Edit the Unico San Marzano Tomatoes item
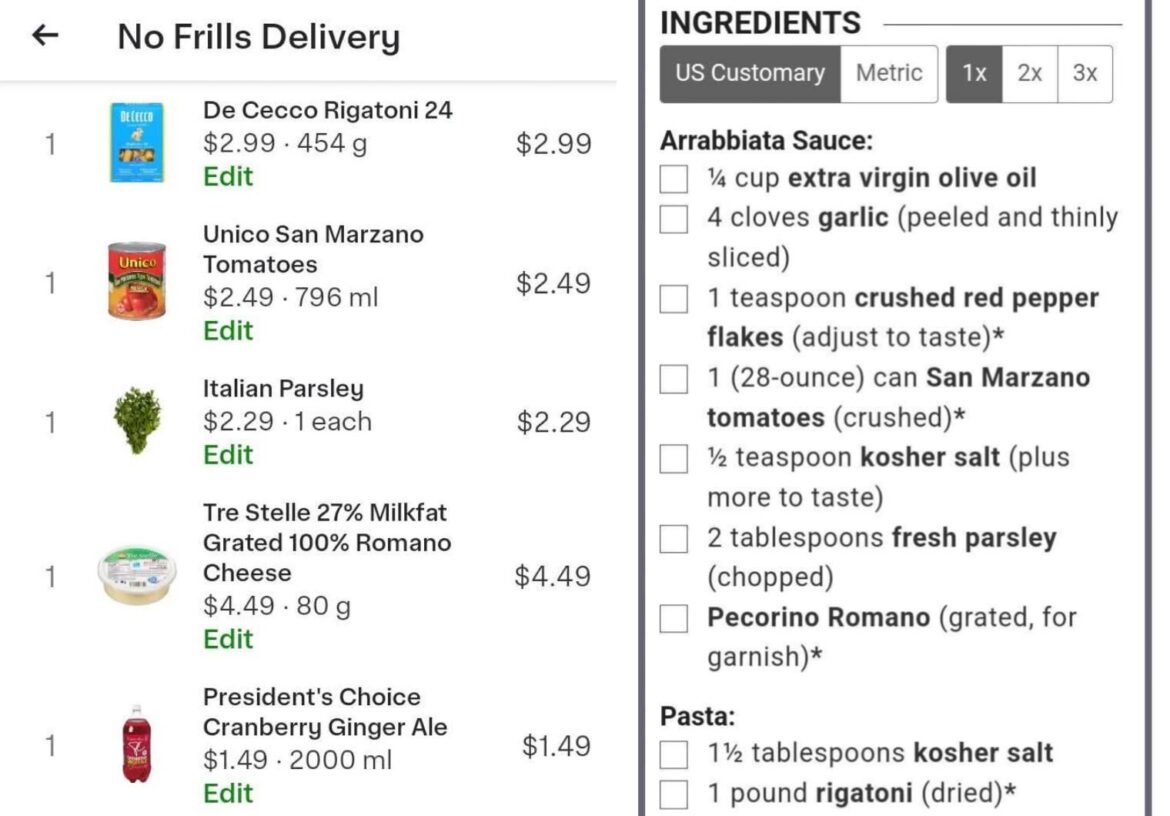 228,331
